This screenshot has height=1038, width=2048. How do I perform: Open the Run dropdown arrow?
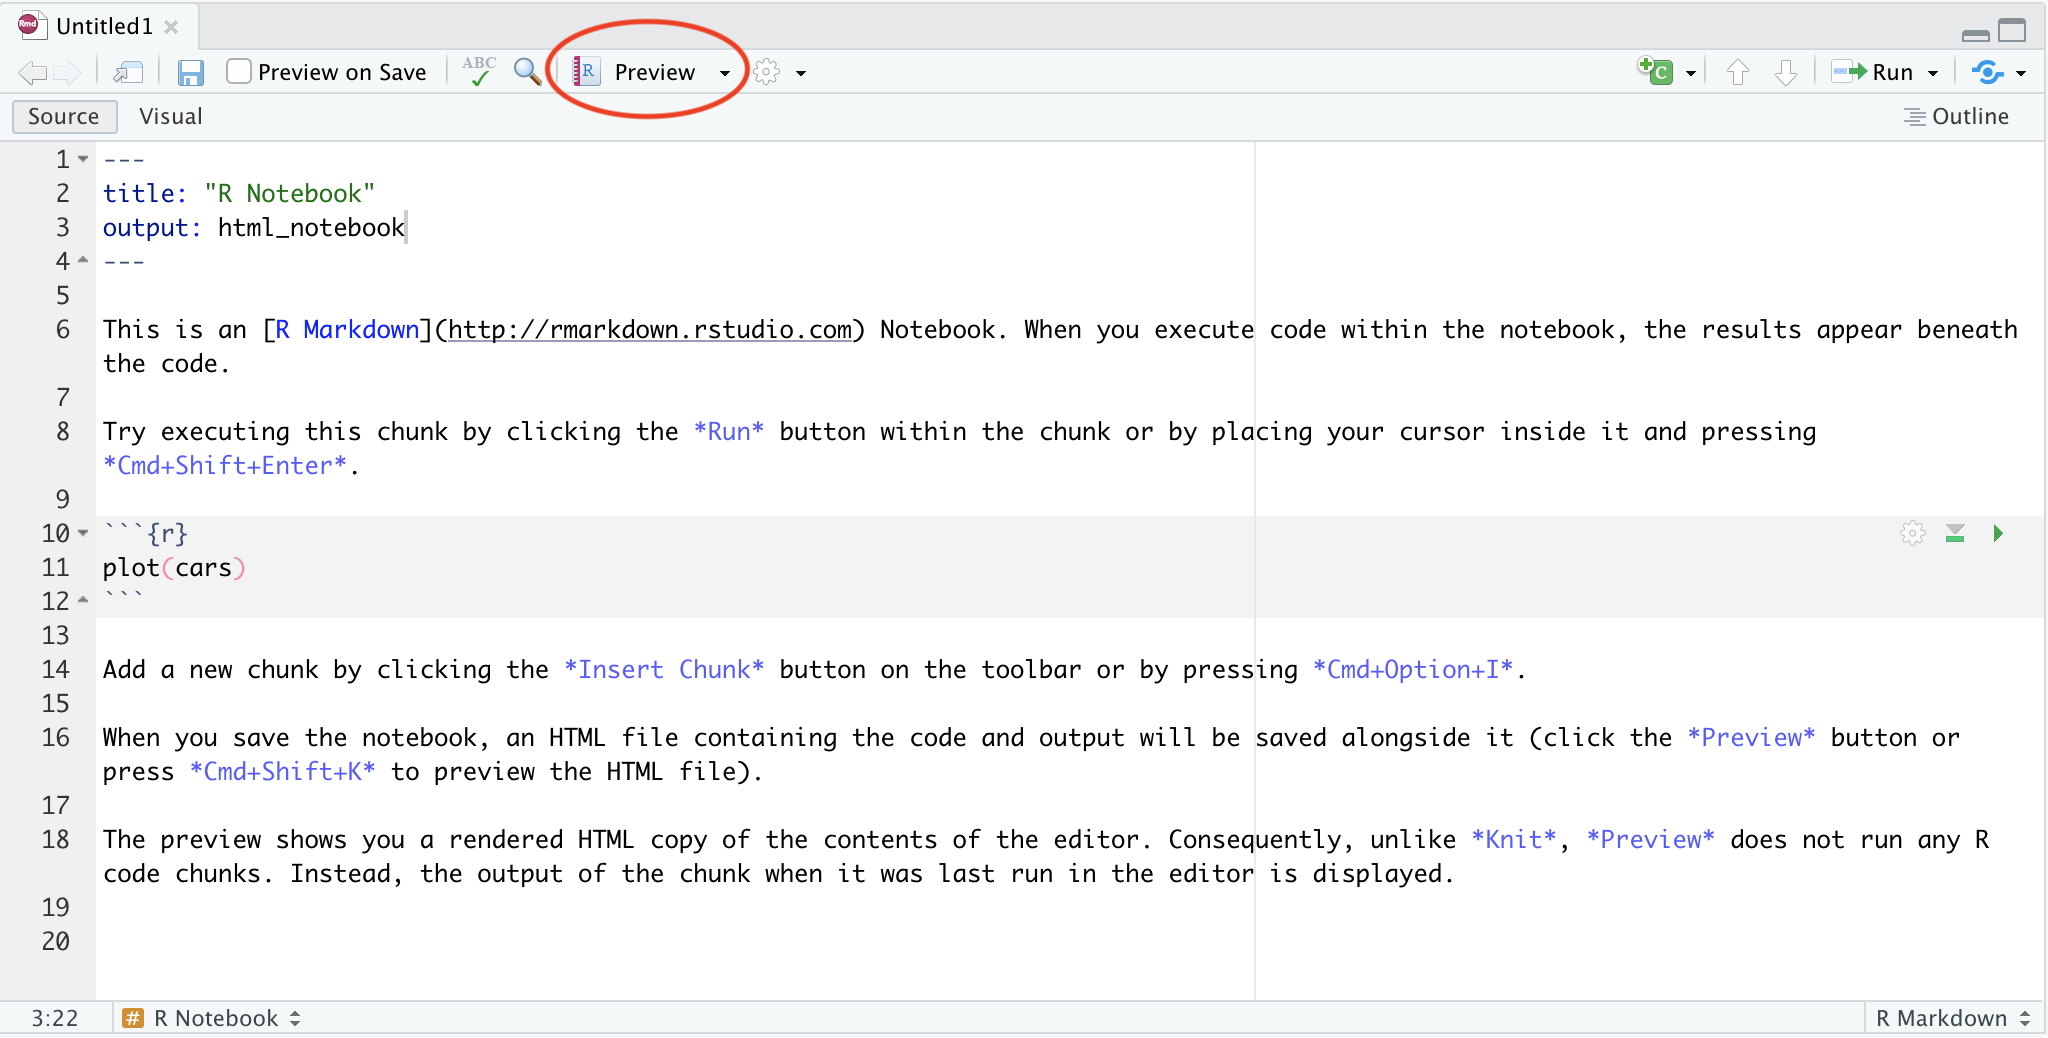[1933, 73]
